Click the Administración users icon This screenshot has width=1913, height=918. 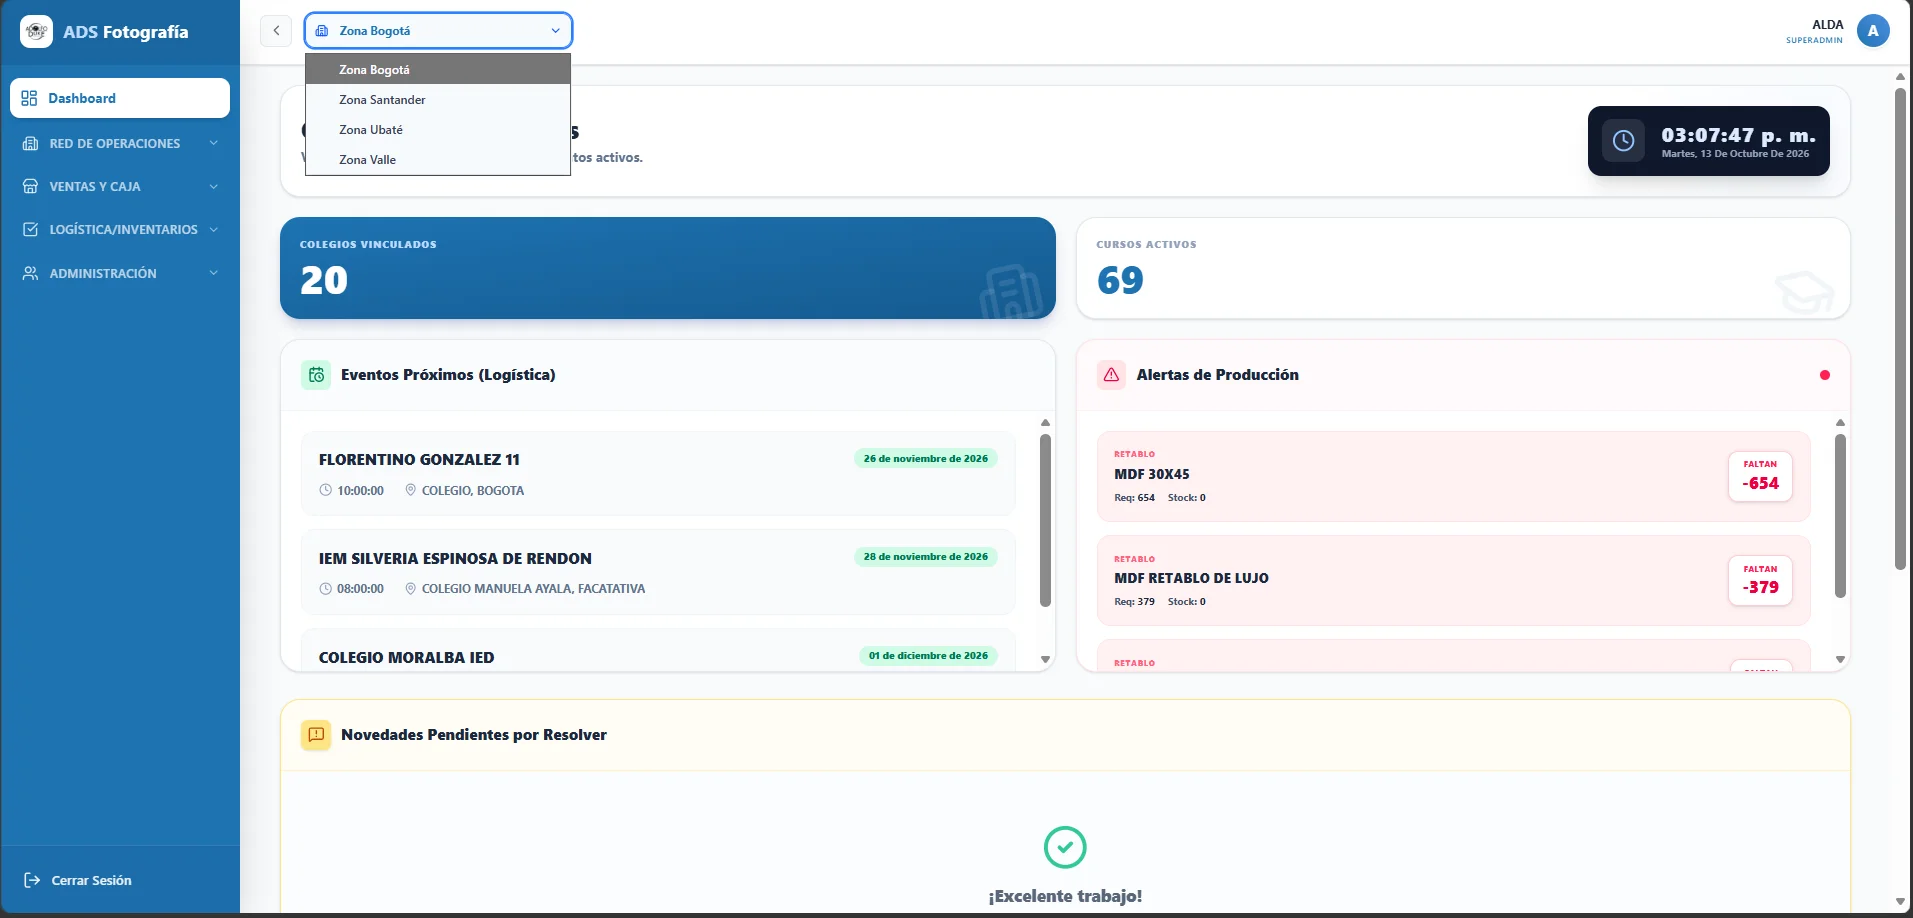30,273
